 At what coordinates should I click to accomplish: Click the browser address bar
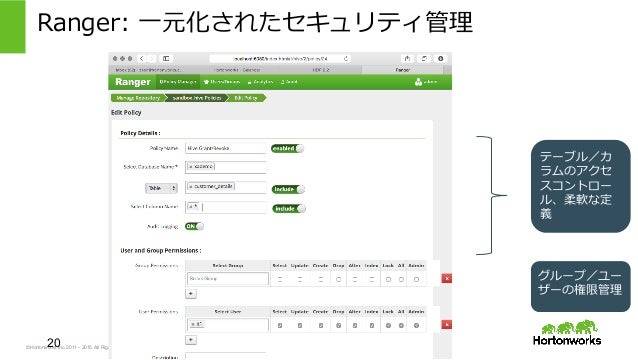(x=280, y=59)
